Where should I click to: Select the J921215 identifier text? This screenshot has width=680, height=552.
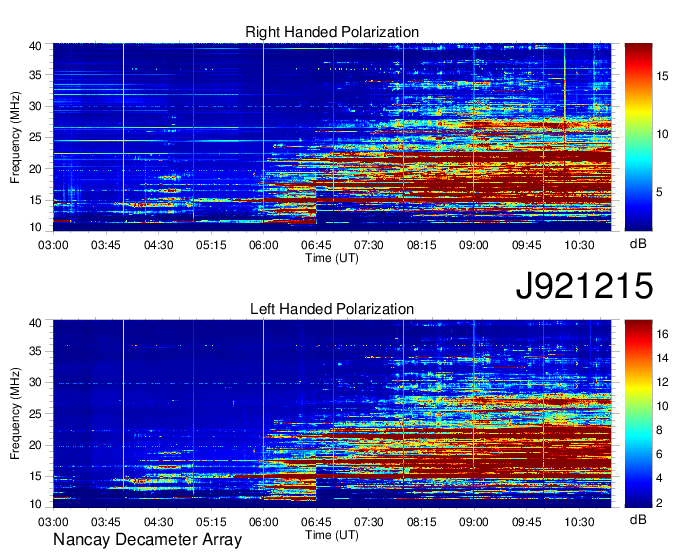[x=584, y=286]
